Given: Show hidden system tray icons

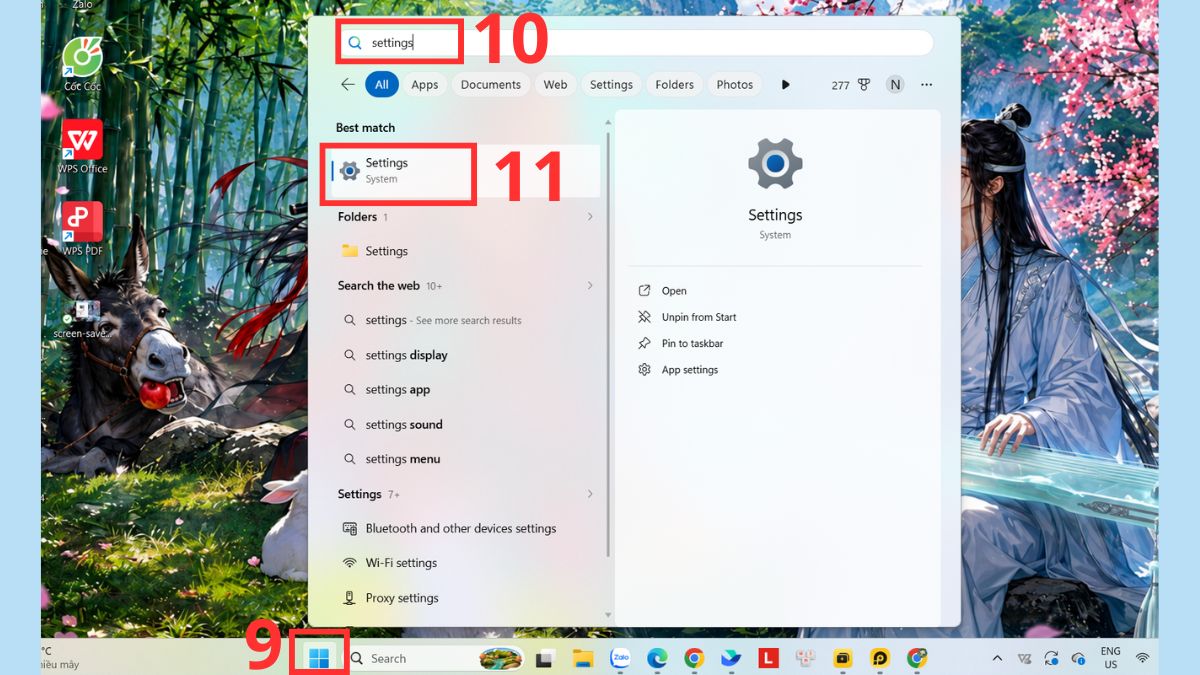Looking at the screenshot, I should click(x=997, y=658).
